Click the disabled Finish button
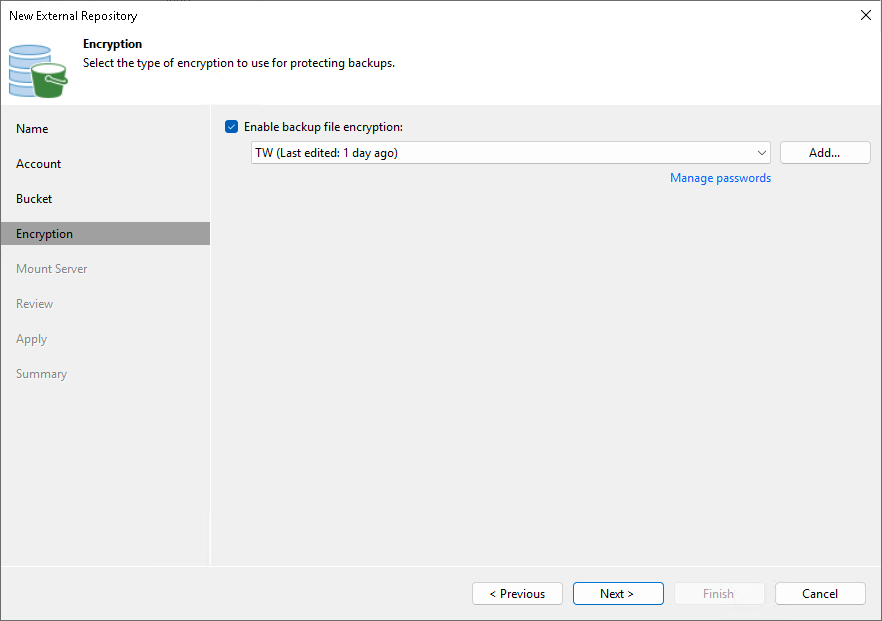Screen dimensions: 882x621 click(x=719, y=593)
